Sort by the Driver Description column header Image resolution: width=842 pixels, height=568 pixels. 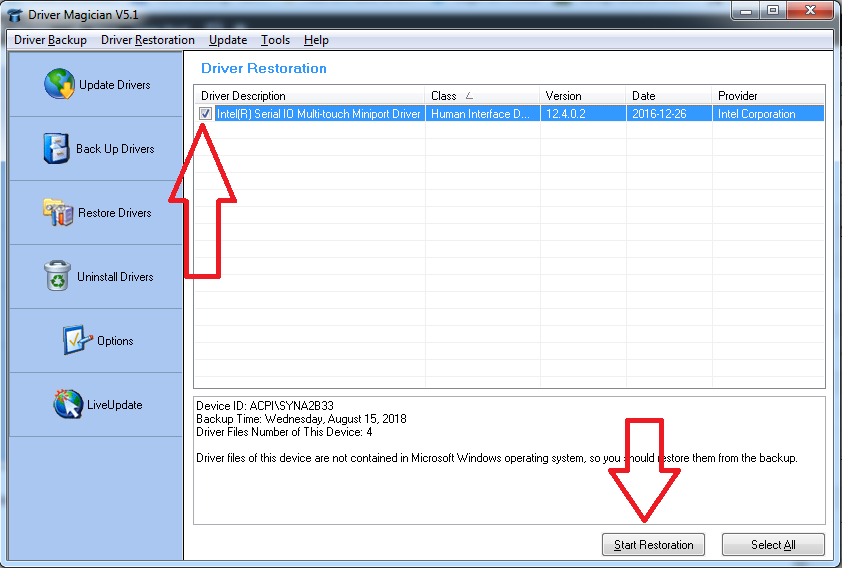point(310,96)
